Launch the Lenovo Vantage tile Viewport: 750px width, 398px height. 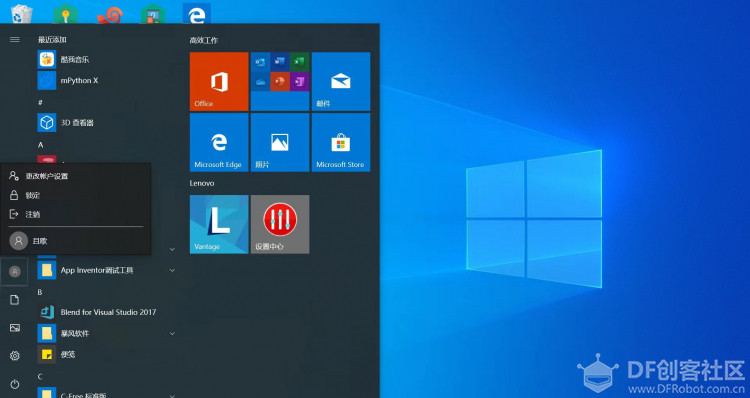pos(219,224)
